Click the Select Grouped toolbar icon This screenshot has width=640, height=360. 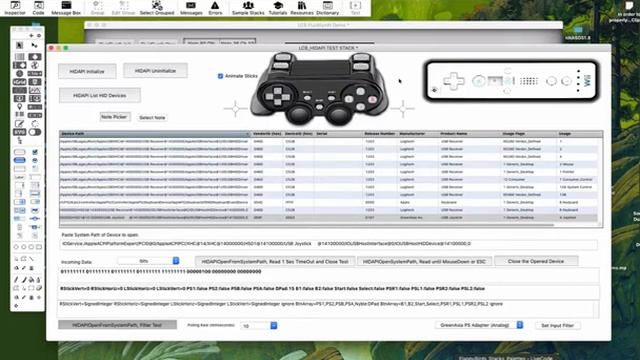click(x=157, y=8)
